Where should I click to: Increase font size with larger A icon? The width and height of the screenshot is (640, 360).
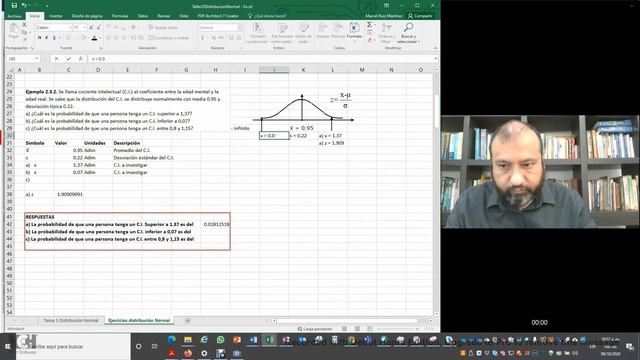[91, 27]
